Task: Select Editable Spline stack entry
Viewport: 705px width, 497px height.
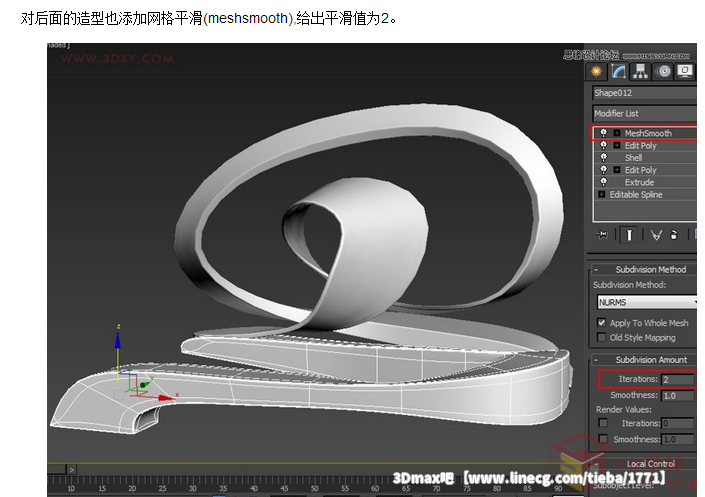Action: pos(636,195)
